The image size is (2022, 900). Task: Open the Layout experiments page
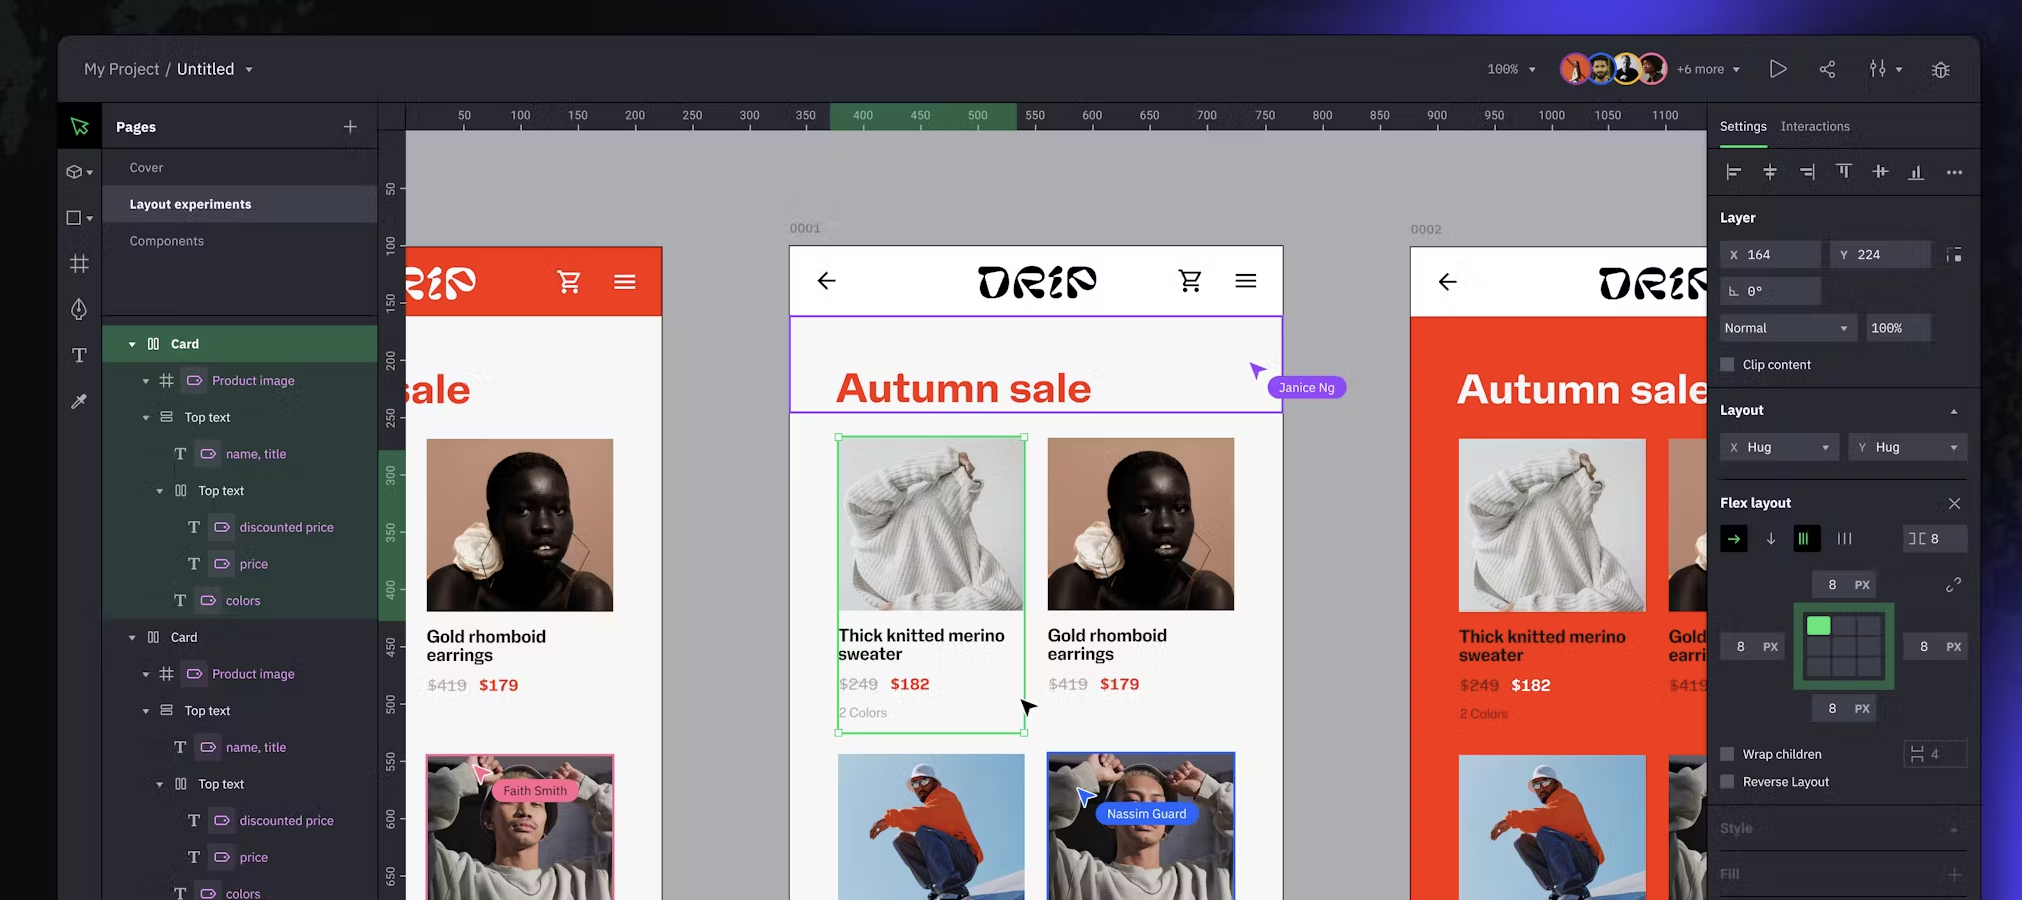[x=240, y=204]
